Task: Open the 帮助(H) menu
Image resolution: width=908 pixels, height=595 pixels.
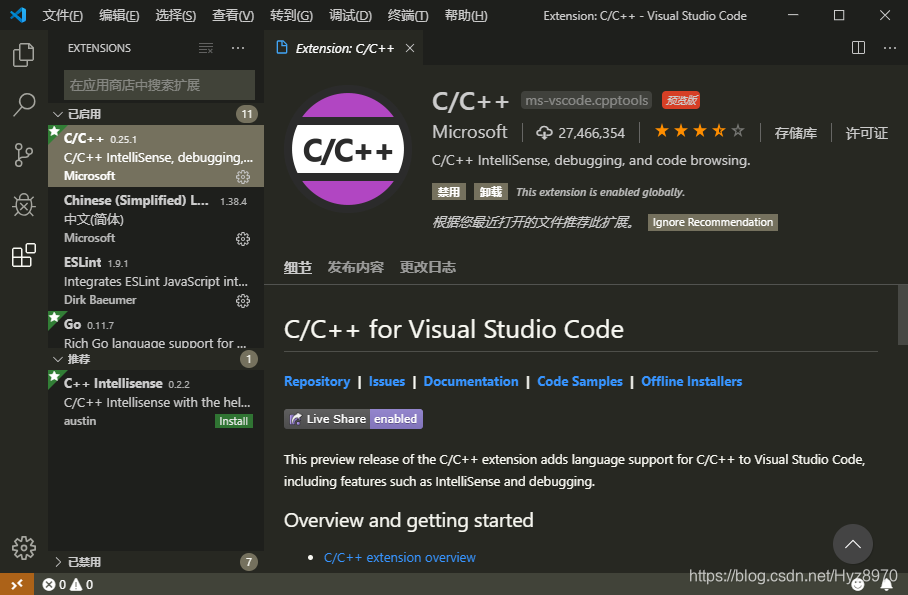Action: point(466,16)
